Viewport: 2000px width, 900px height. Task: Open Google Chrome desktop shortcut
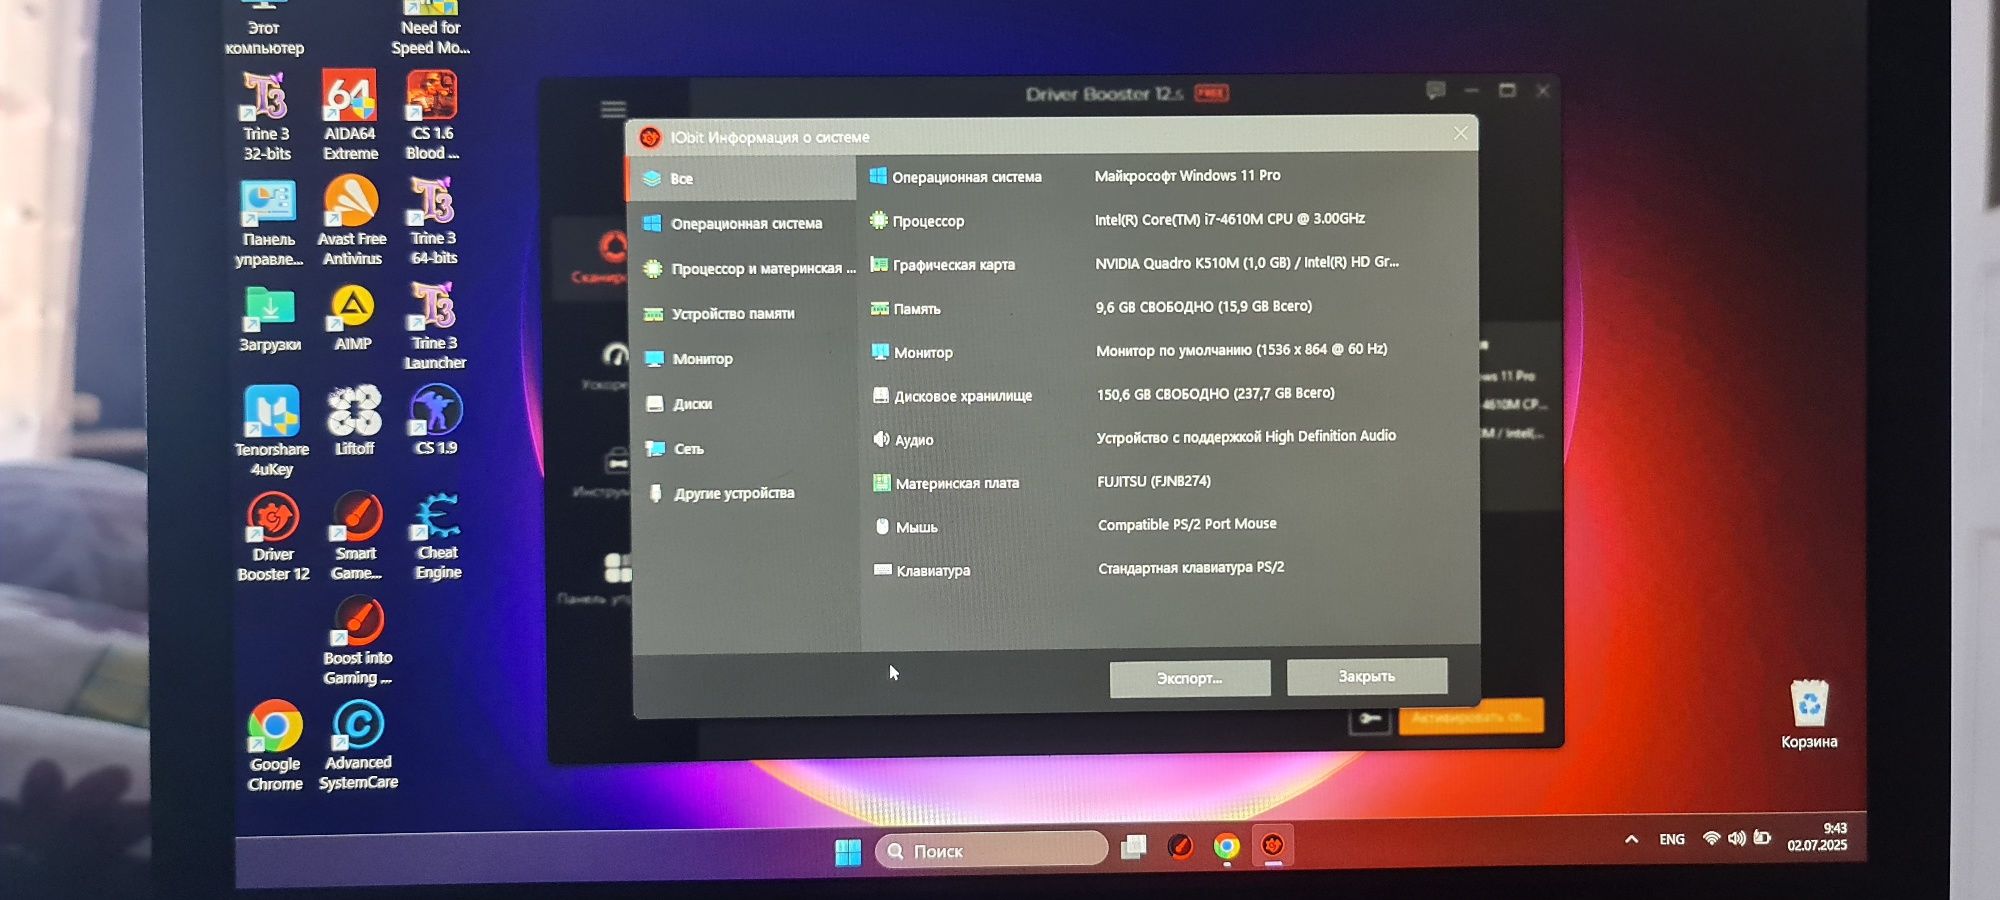275,746
